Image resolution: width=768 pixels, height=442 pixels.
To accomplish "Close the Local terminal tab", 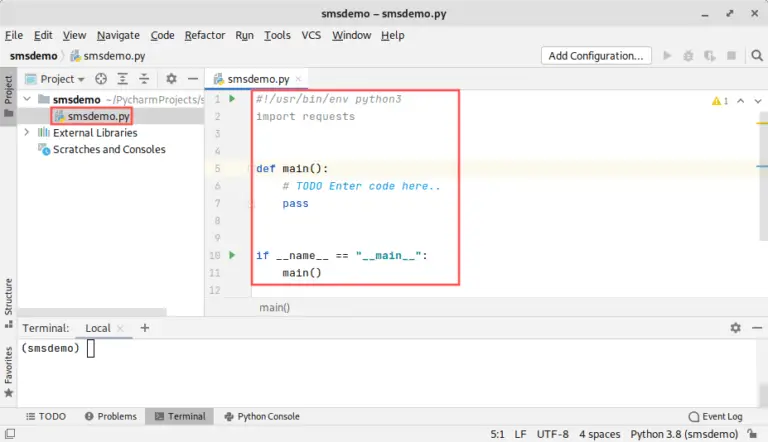I will 120,328.
